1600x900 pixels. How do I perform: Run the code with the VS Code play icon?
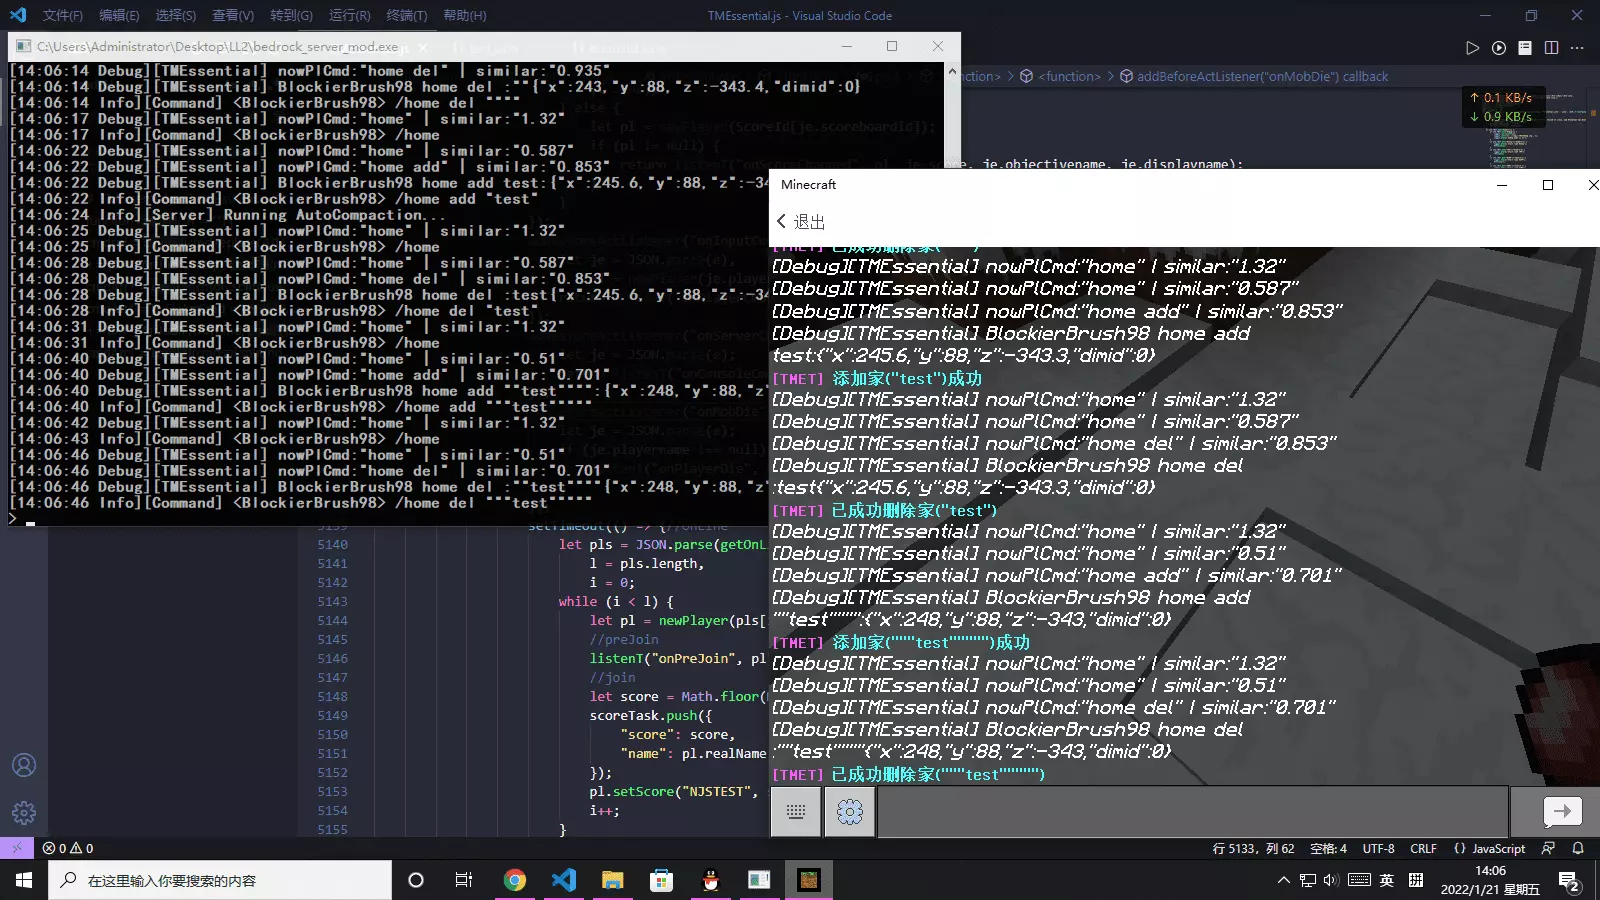[x=1472, y=48]
